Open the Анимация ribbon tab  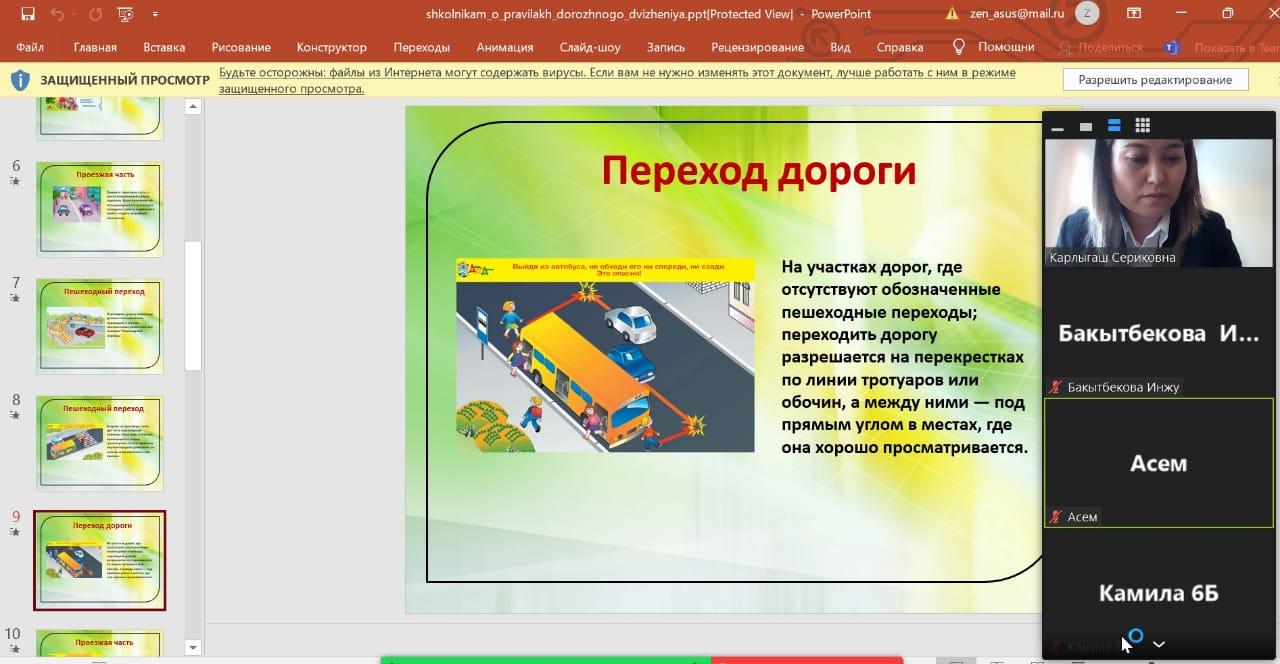[505, 47]
